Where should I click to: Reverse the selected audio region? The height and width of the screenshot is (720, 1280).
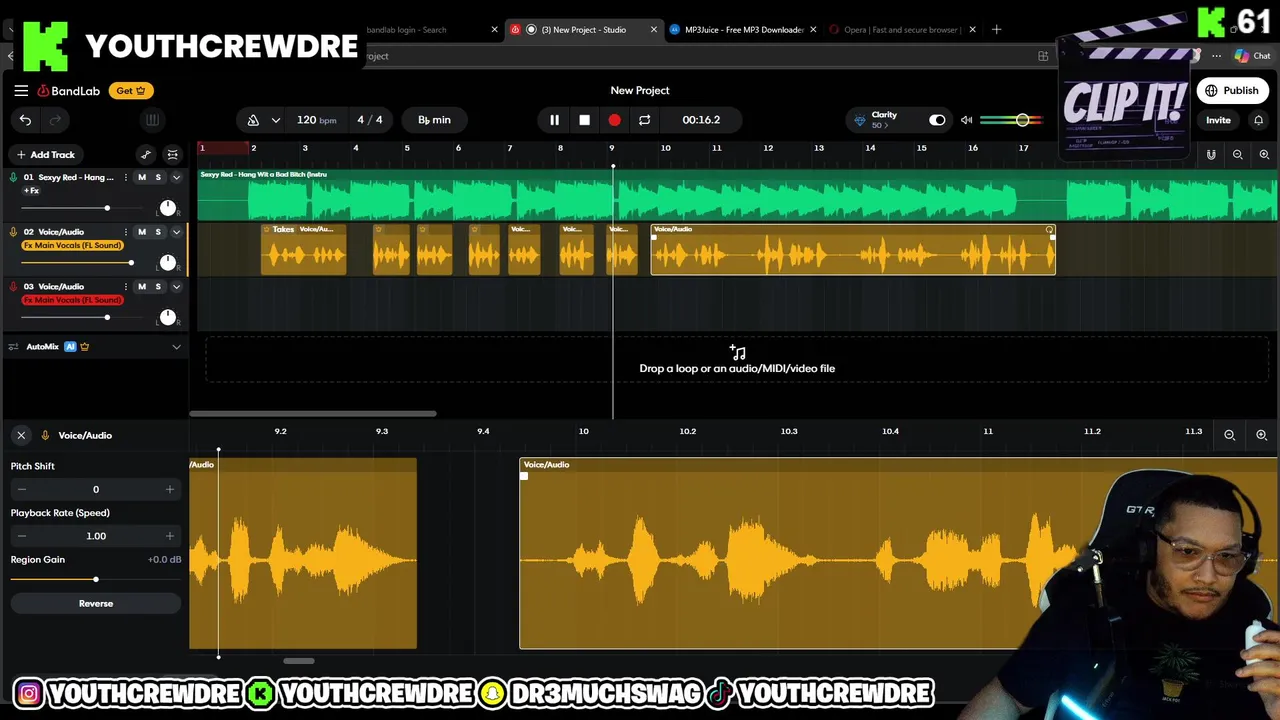96,604
